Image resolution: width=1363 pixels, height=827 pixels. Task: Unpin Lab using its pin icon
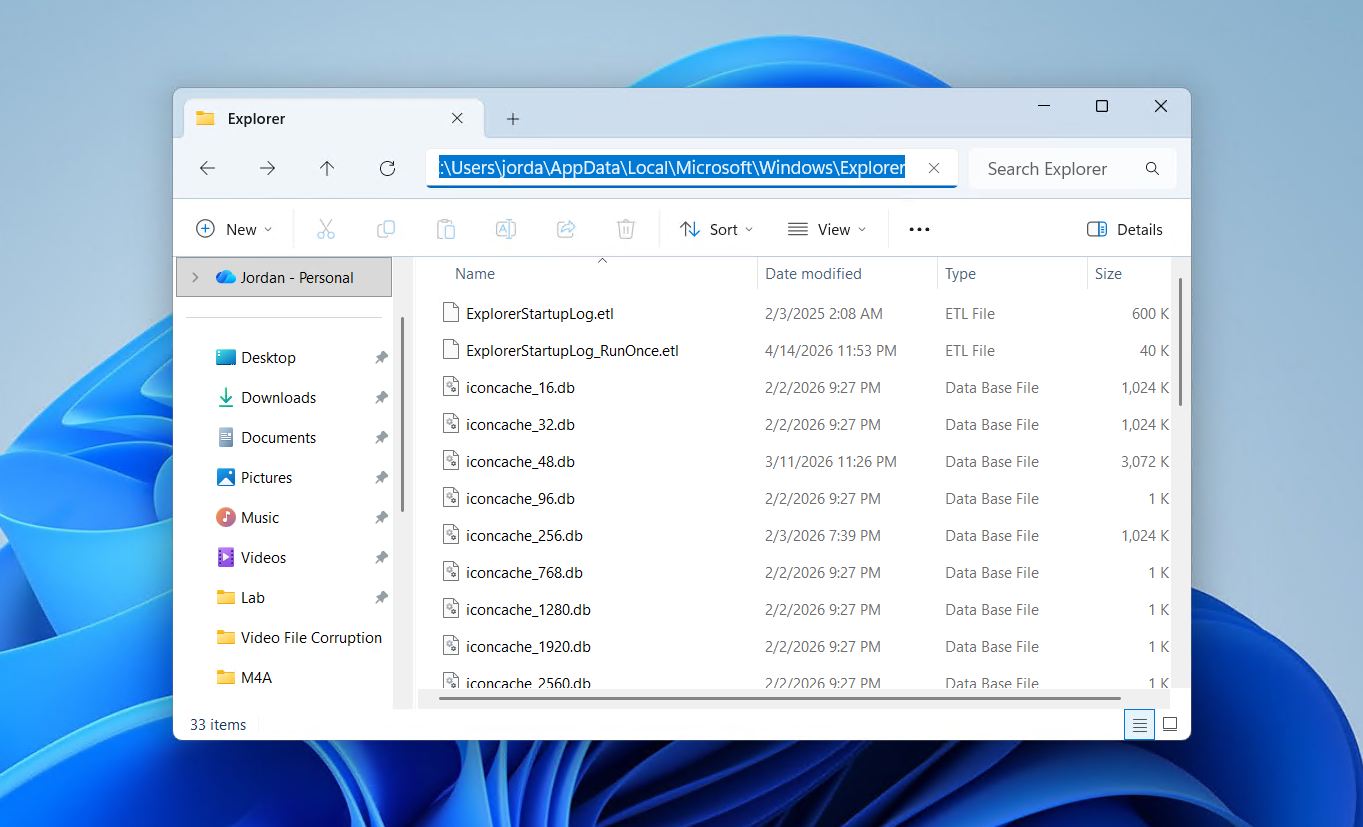[x=381, y=597]
